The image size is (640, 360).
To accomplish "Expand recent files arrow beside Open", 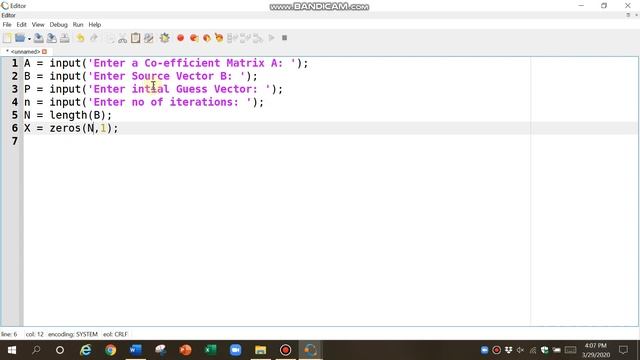I will pos(29,39).
